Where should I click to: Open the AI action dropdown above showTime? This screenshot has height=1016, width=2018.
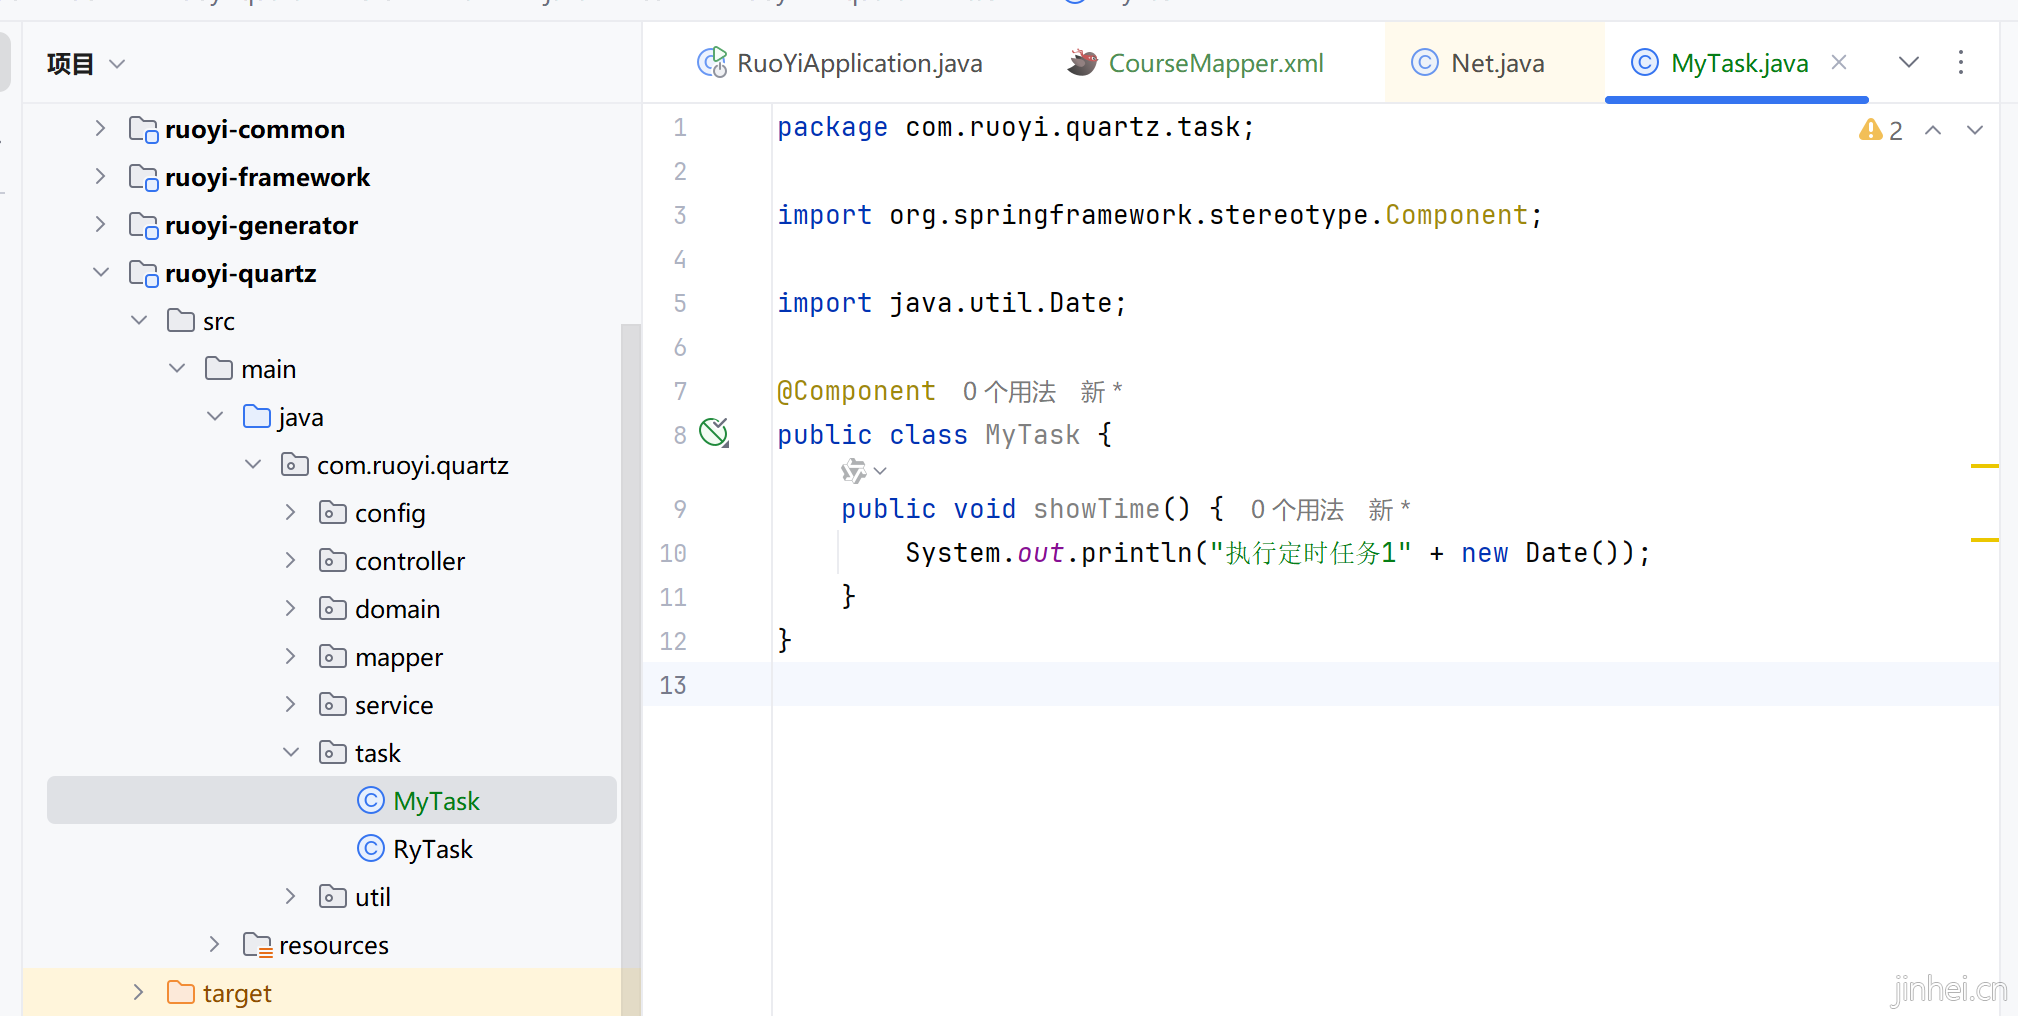(864, 471)
